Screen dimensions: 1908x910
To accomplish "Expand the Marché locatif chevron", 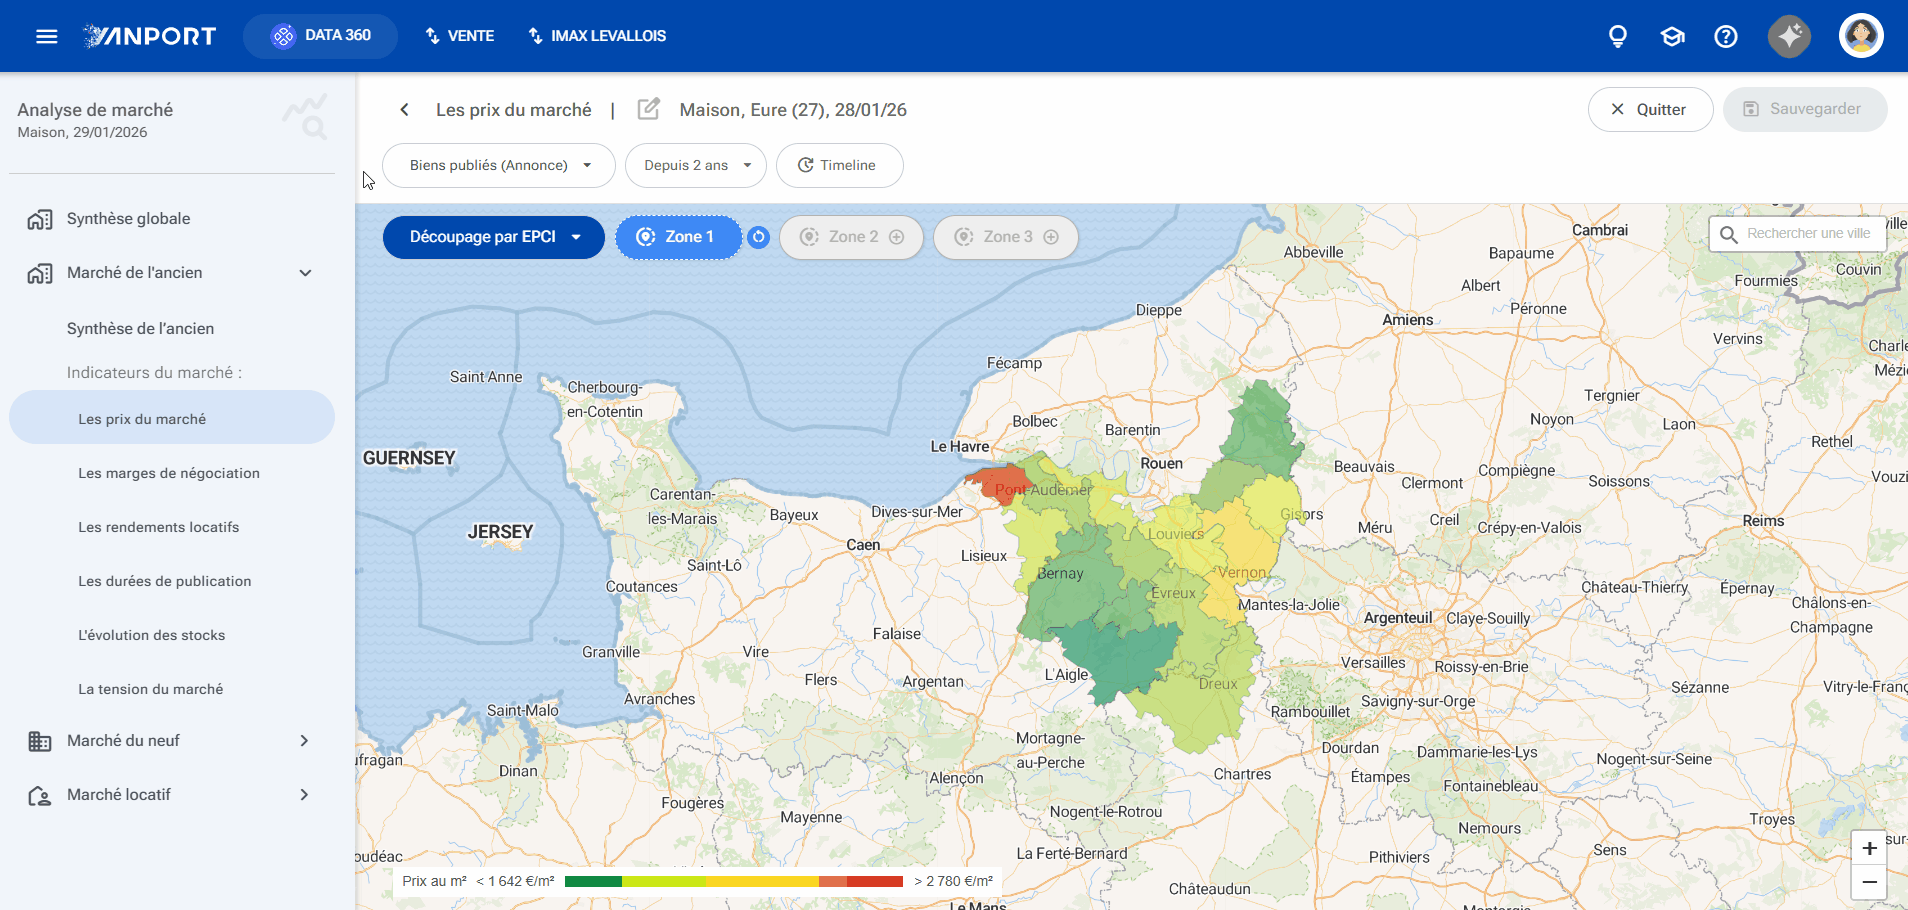I will point(304,795).
